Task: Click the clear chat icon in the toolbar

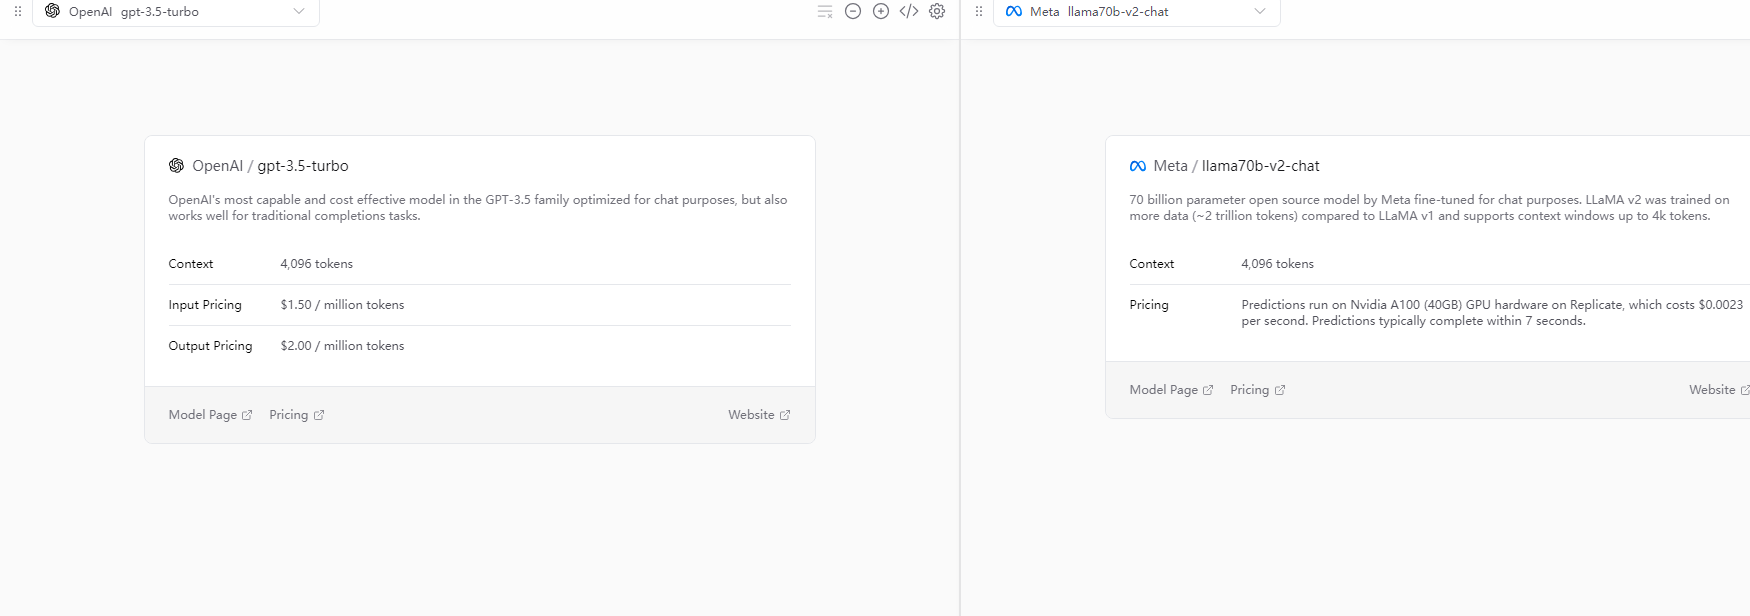Action: (x=825, y=11)
